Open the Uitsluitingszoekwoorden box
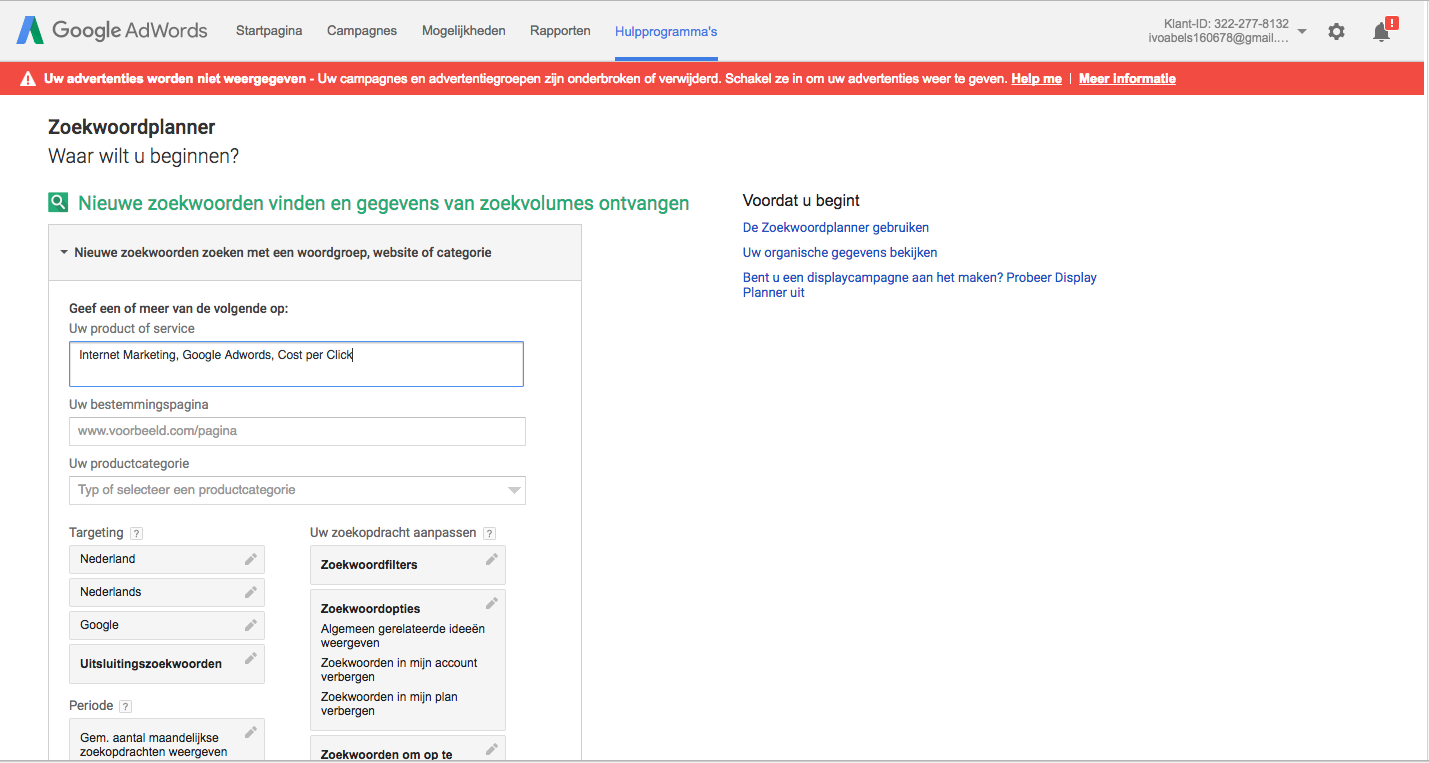The width and height of the screenshot is (1429, 763). tap(167, 664)
